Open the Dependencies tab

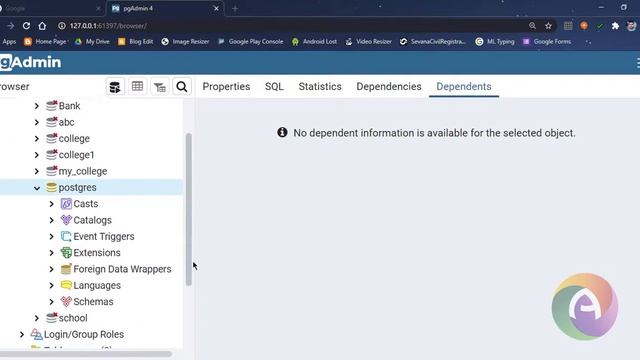click(389, 87)
